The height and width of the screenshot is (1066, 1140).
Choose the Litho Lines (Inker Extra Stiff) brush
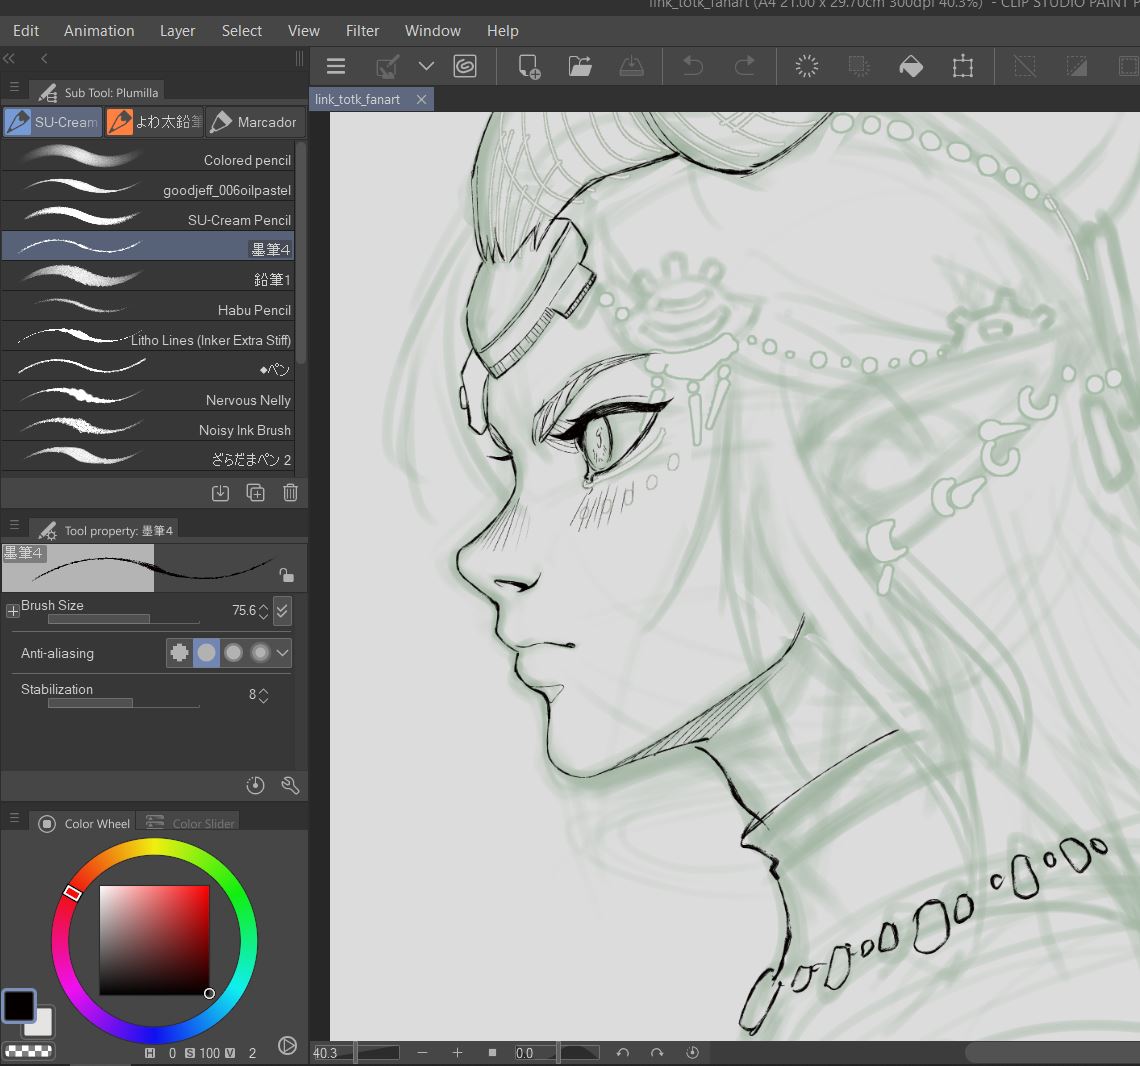(148, 336)
